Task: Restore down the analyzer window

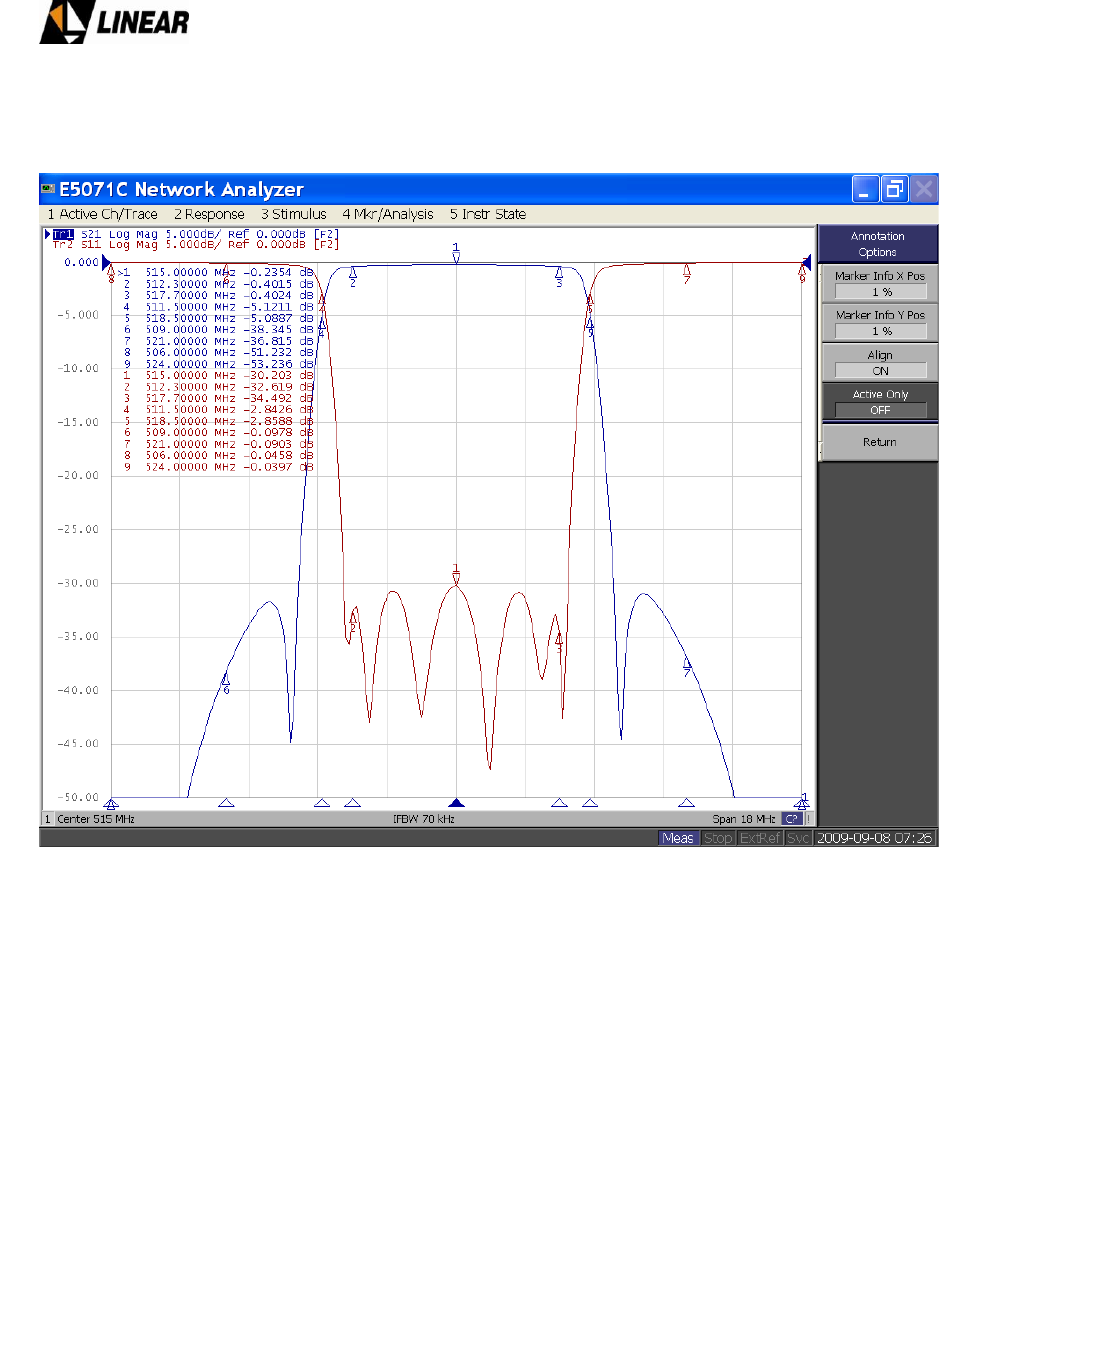Action: 895,189
